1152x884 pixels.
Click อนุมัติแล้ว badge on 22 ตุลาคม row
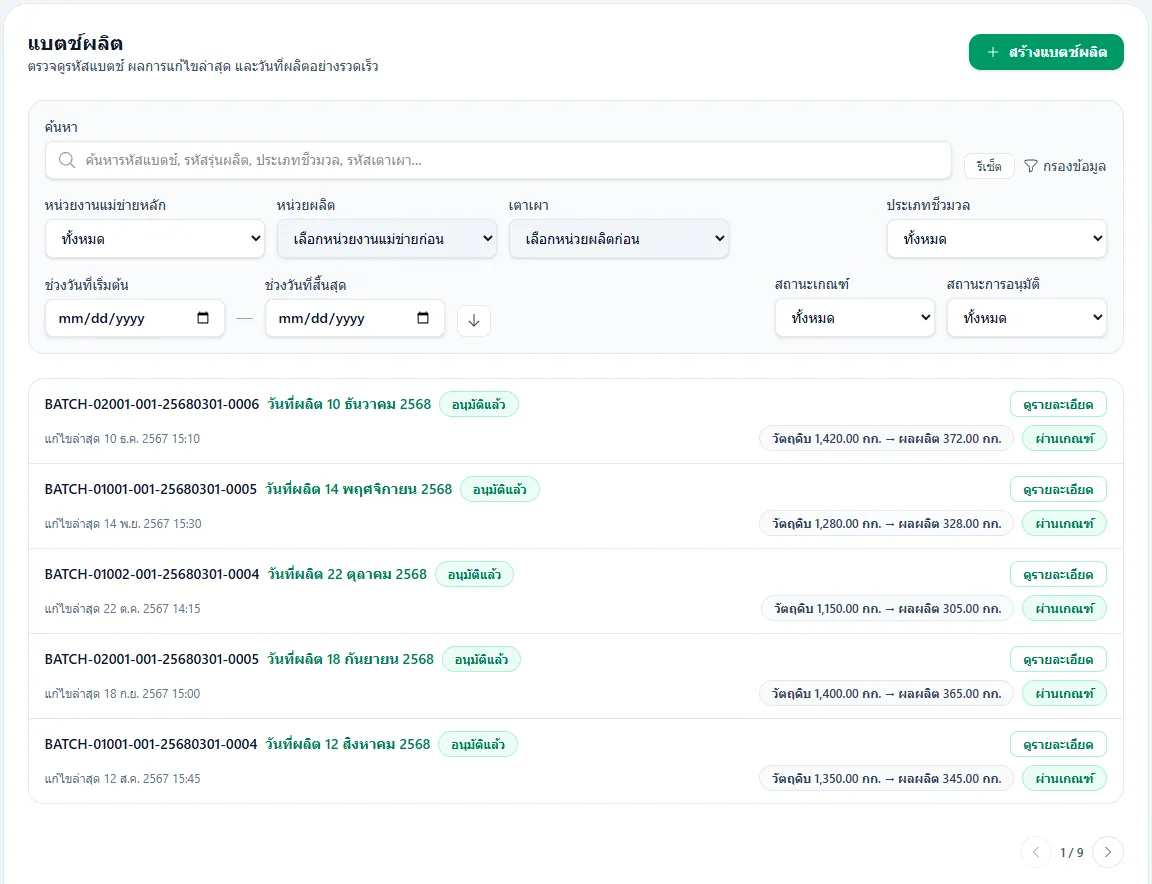(475, 575)
